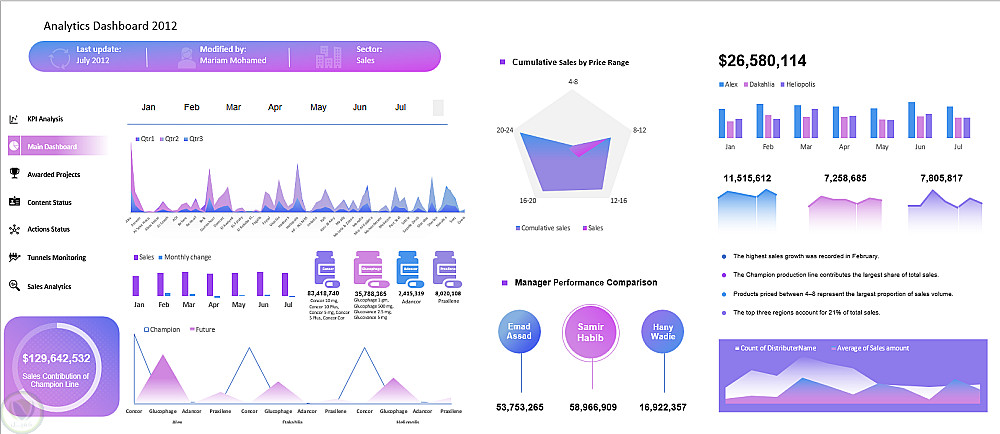This screenshot has width=1000, height=434.
Task: Click the Heliopolis legend color swatch
Action: (781, 84)
